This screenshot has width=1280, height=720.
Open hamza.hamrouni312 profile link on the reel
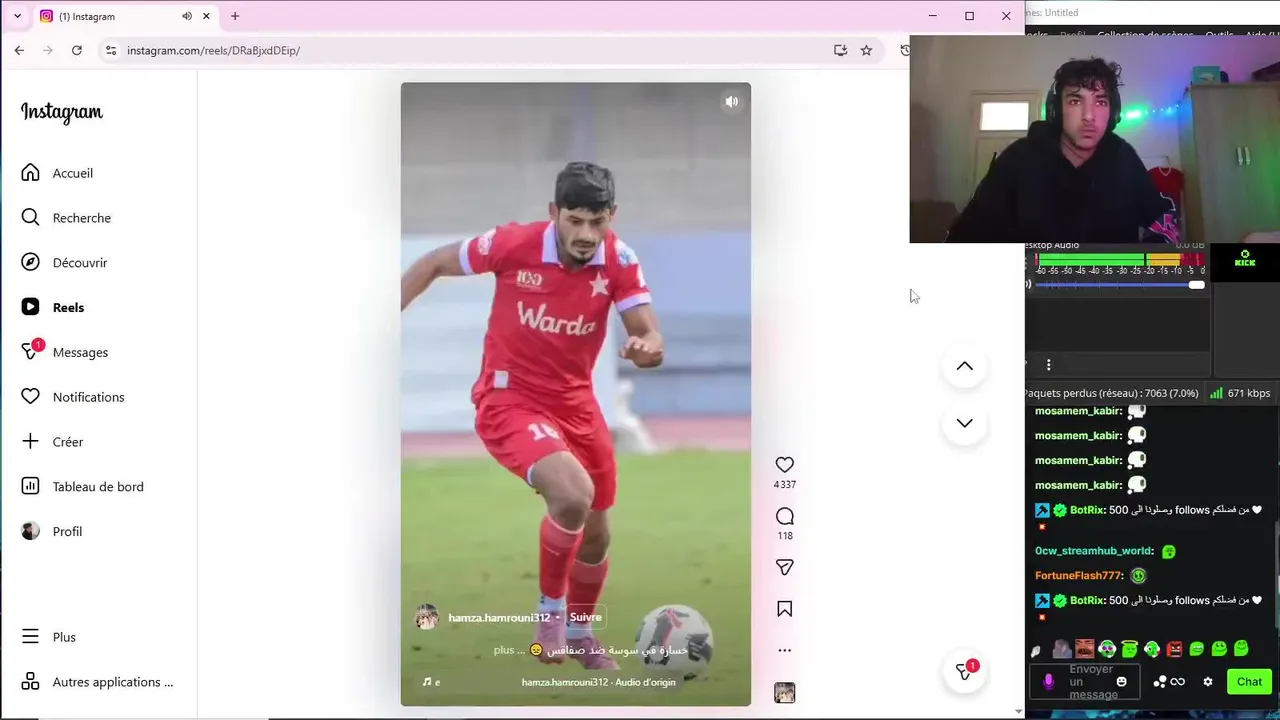499,617
